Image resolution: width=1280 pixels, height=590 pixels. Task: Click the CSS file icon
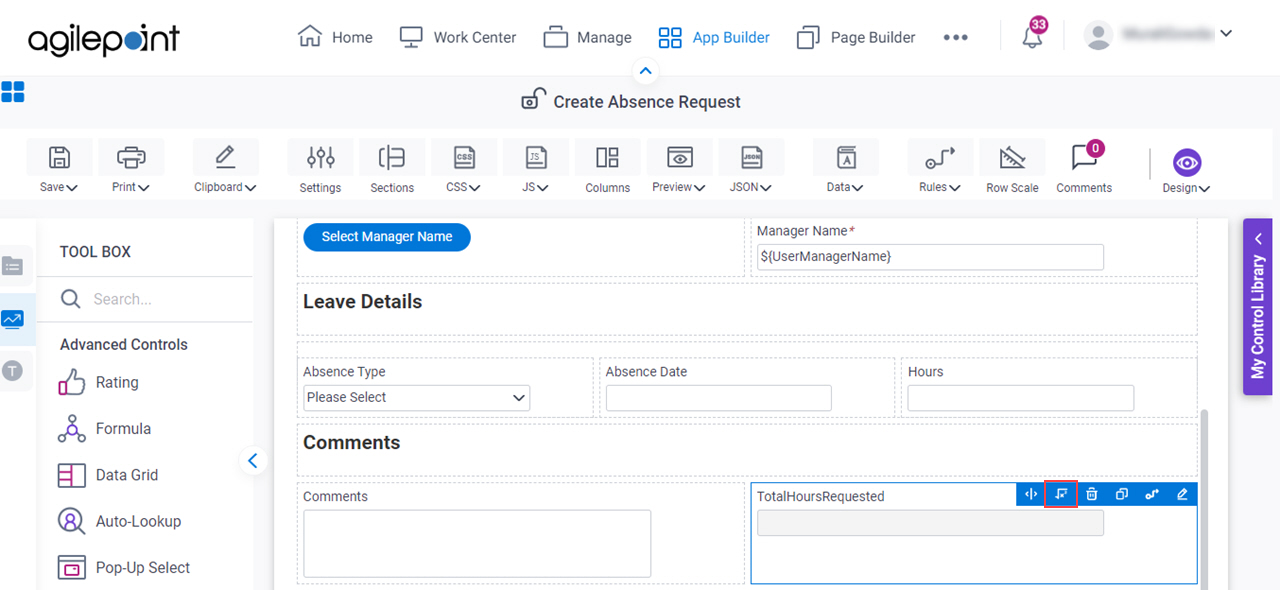click(464, 157)
